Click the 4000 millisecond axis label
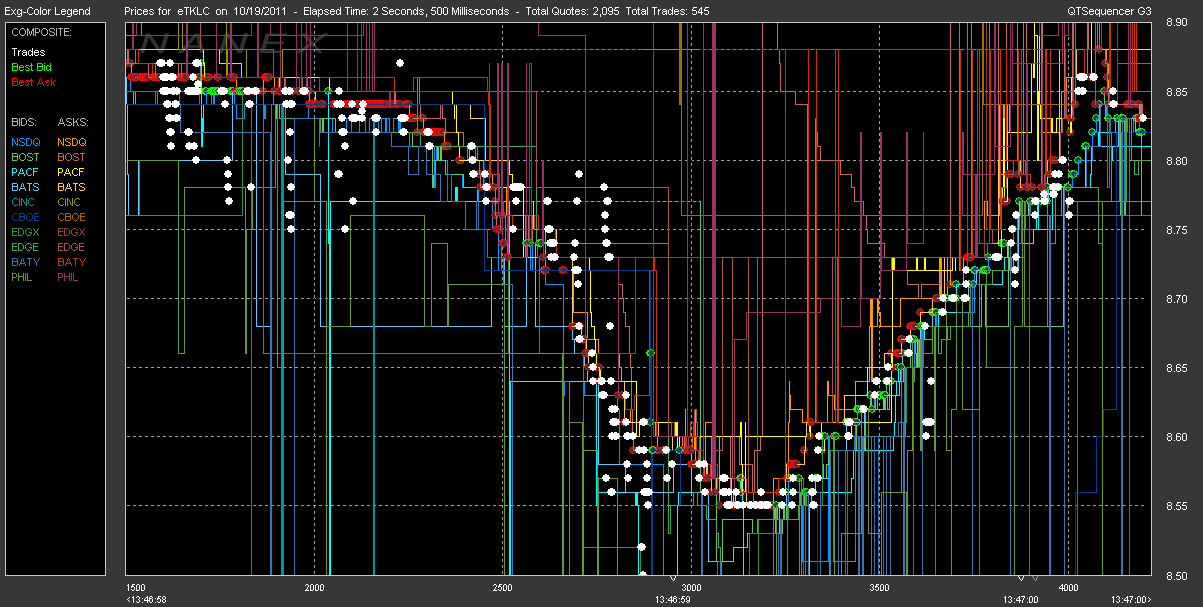 (x=1067, y=587)
